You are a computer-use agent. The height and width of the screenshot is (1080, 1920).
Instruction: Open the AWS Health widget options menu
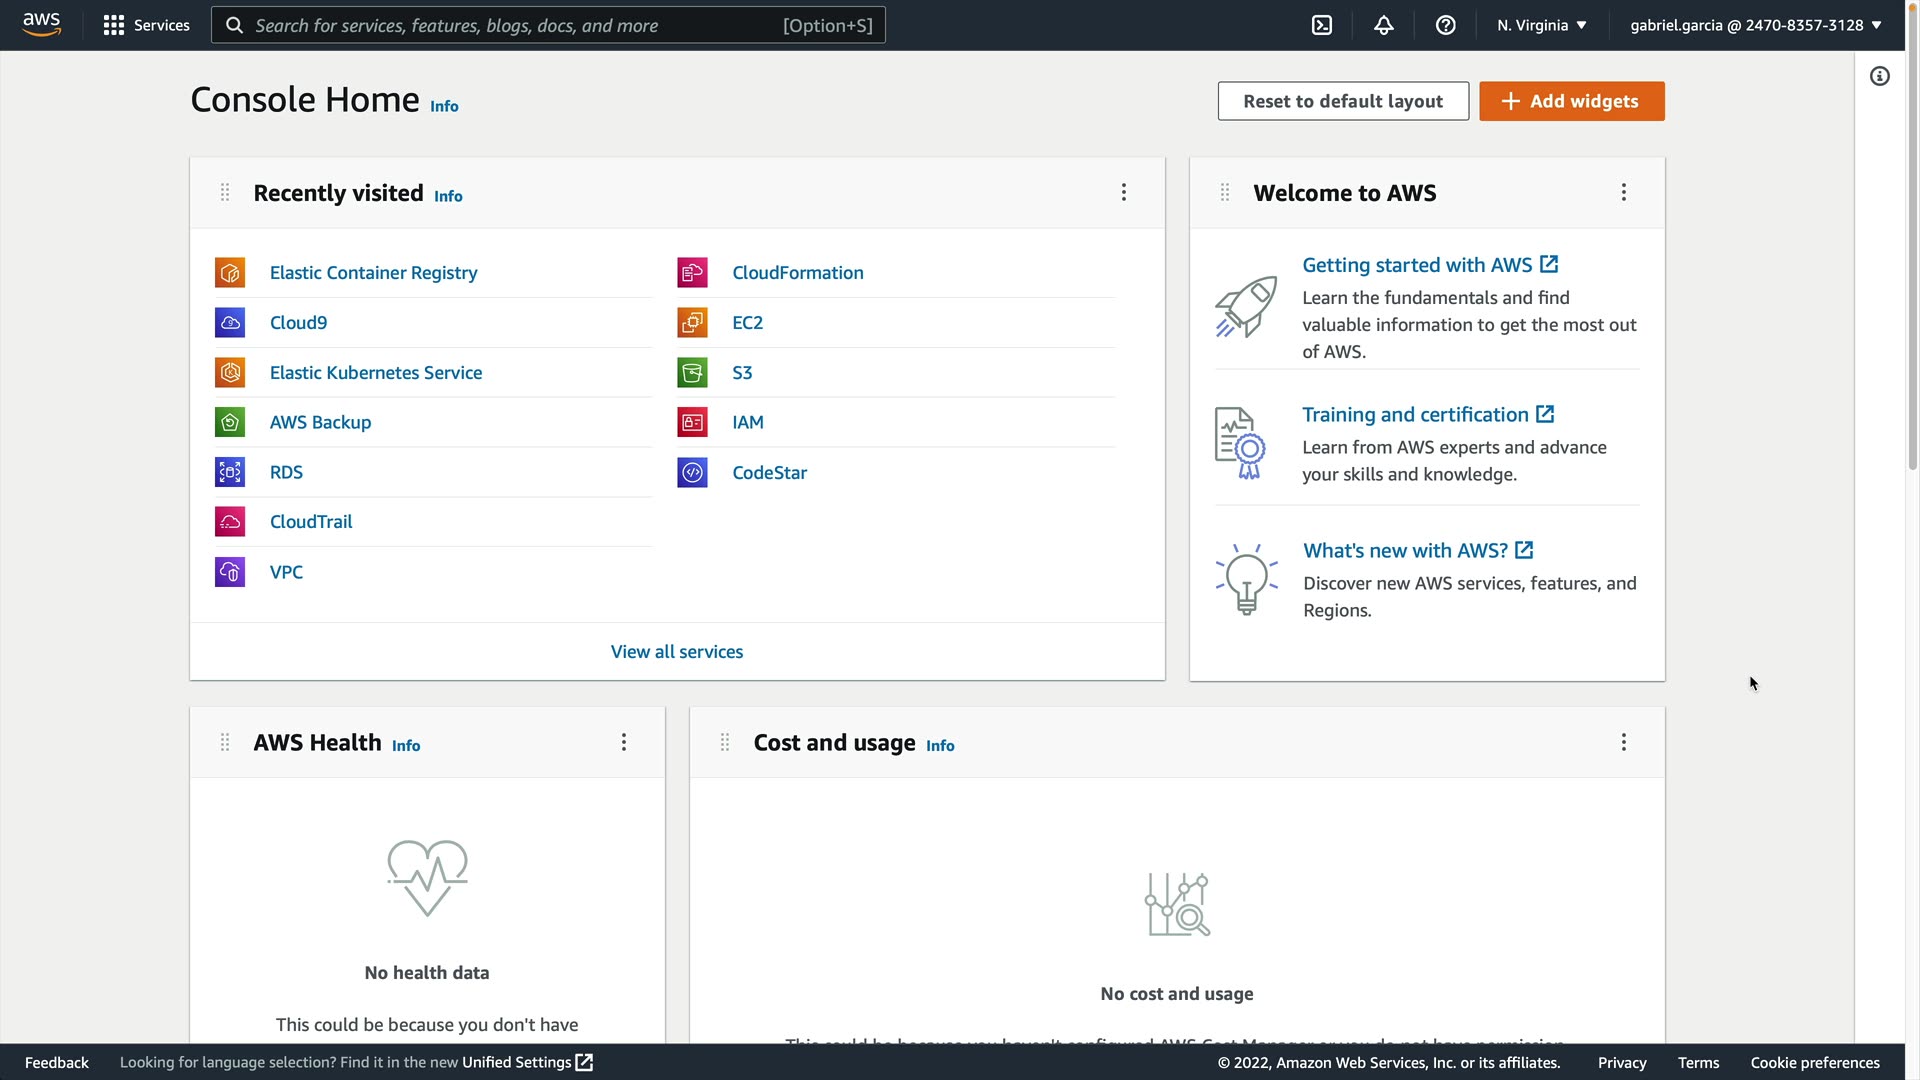624,742
